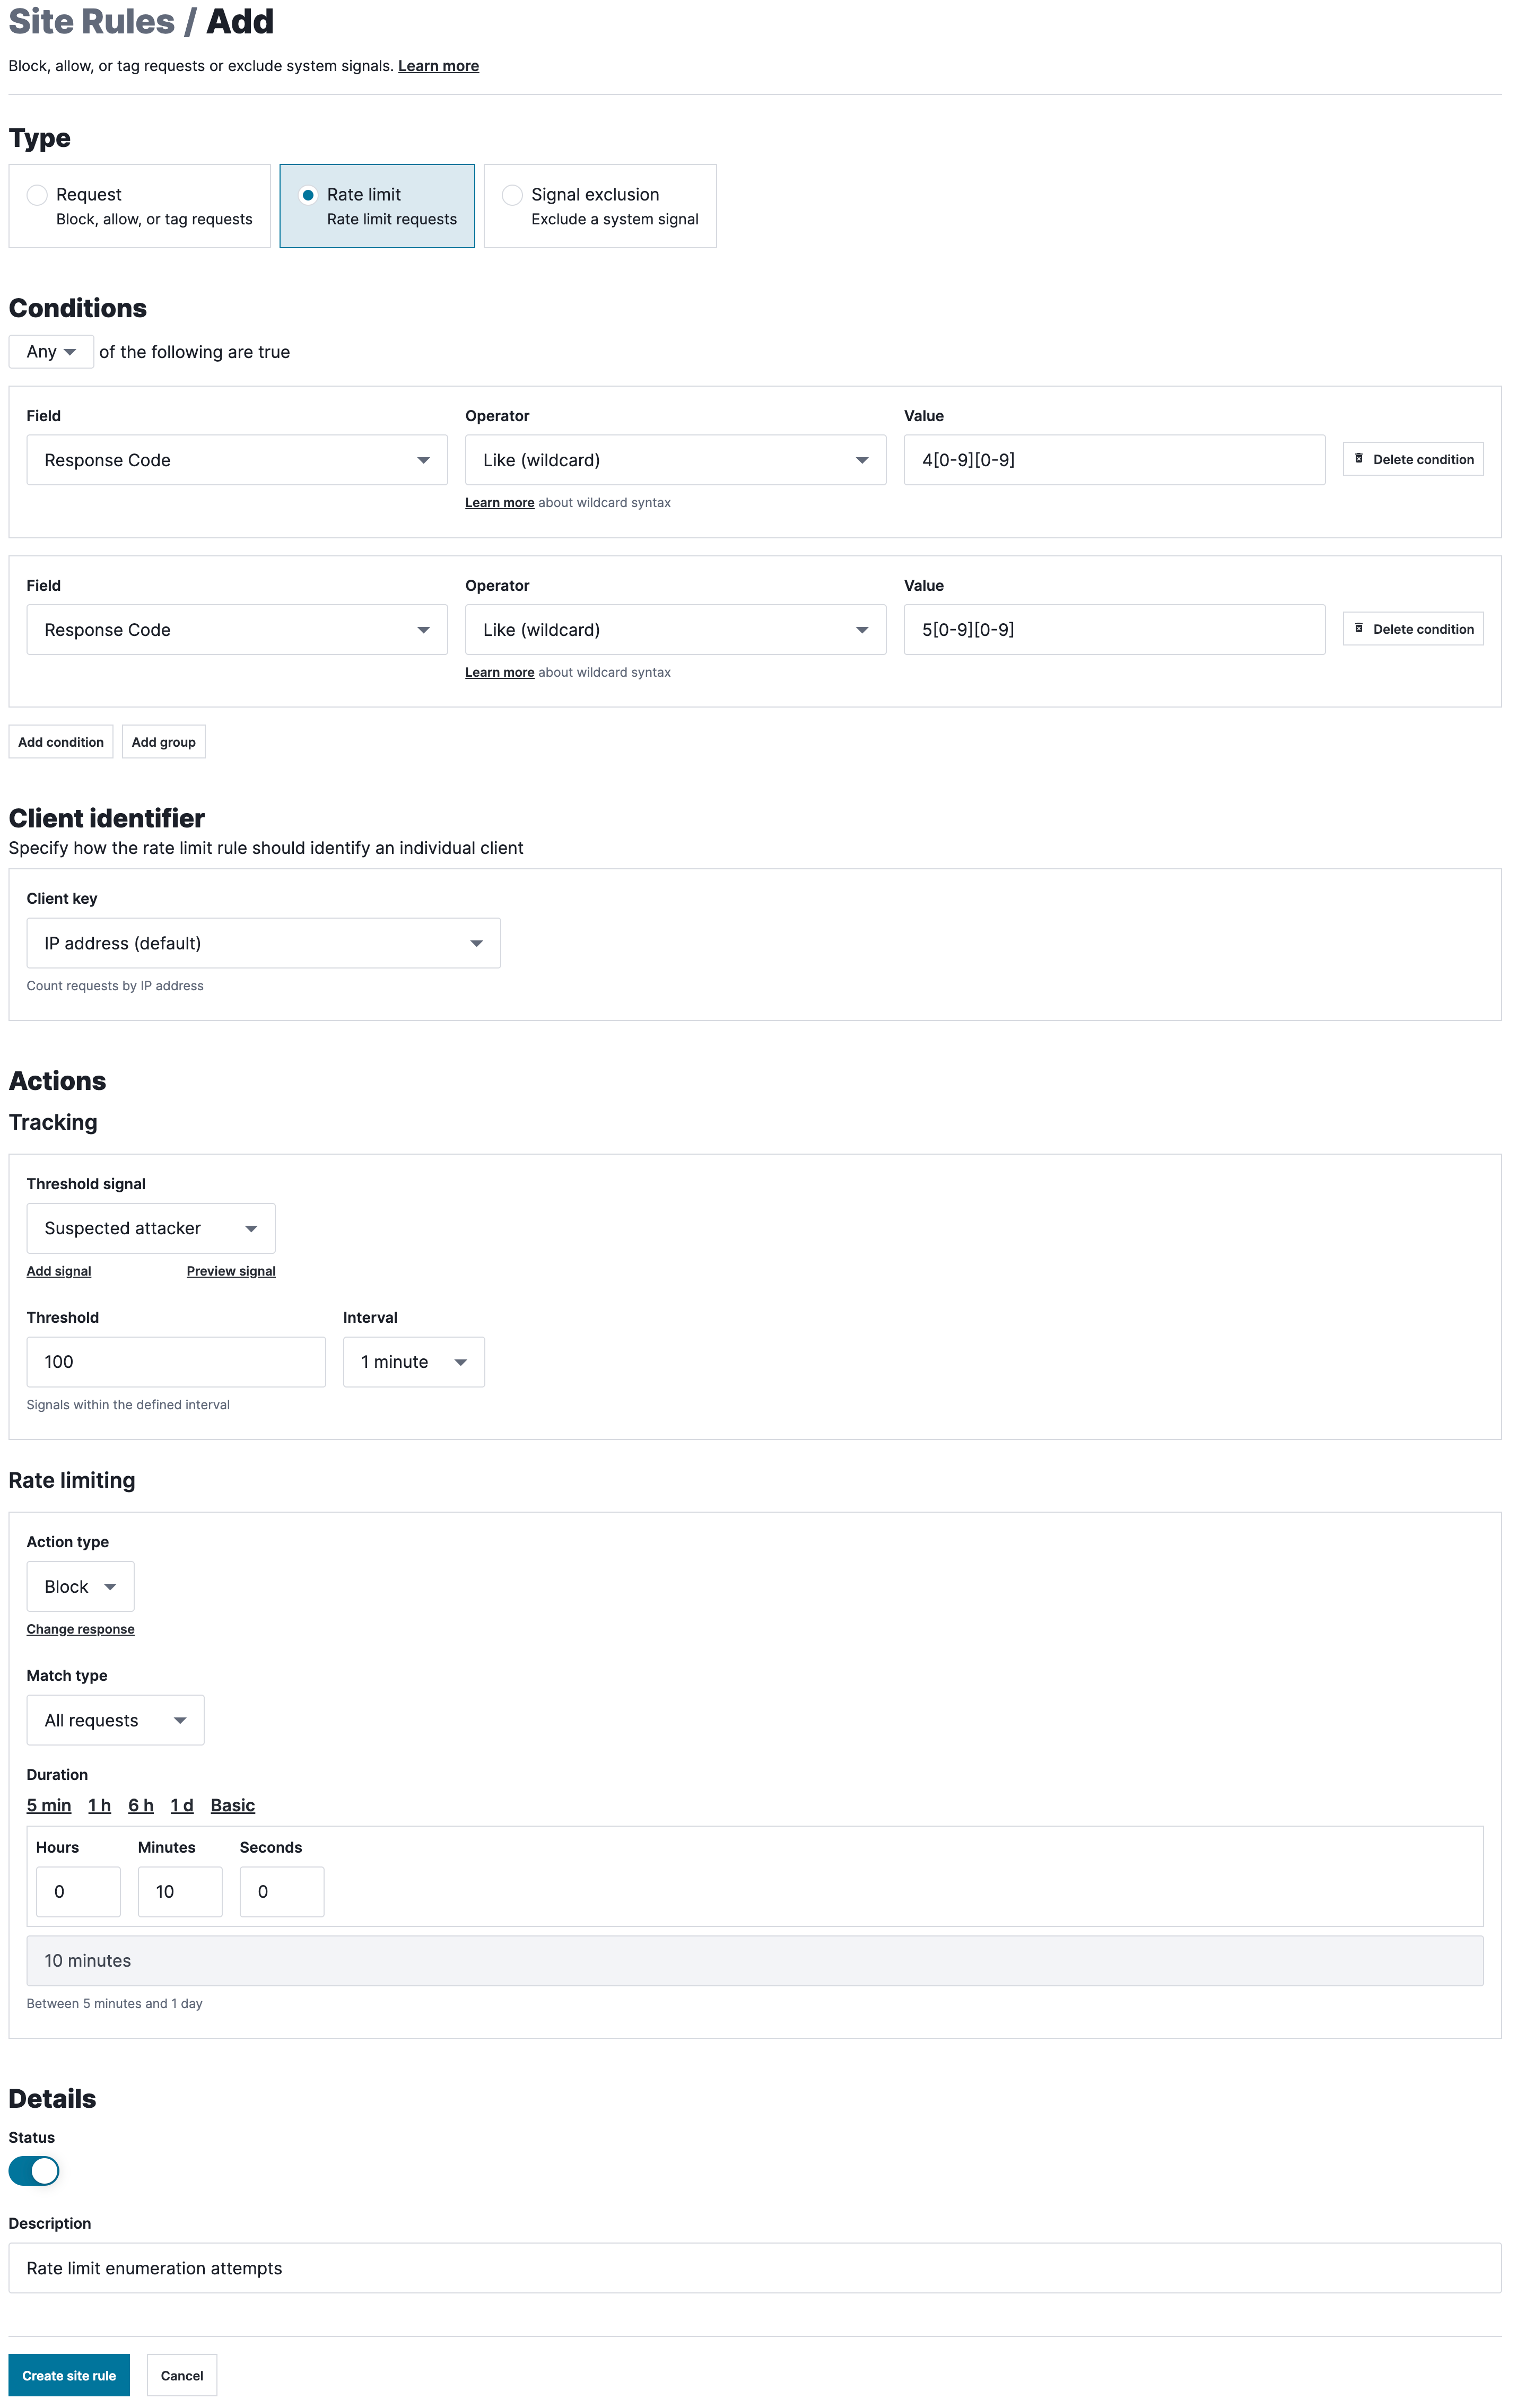Open the Interval 1 minute dropdown

click(413, 1362)
